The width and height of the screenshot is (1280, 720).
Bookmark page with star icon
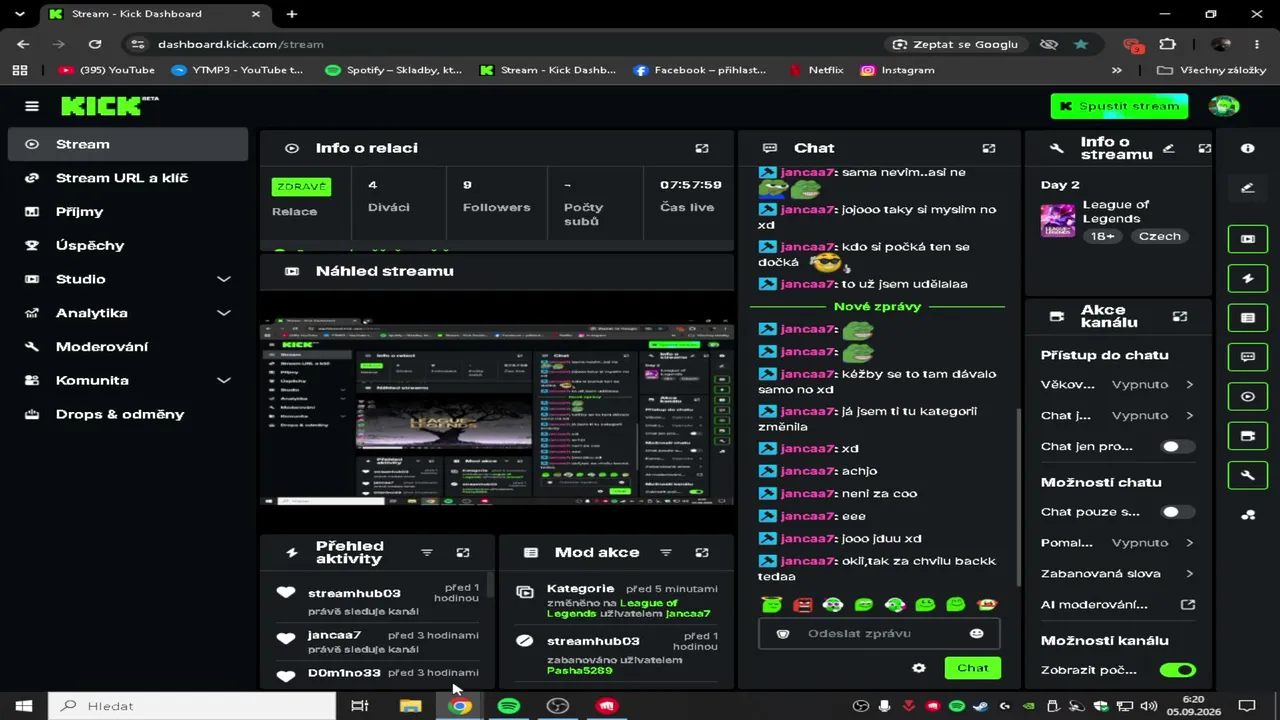point(1081,44)
